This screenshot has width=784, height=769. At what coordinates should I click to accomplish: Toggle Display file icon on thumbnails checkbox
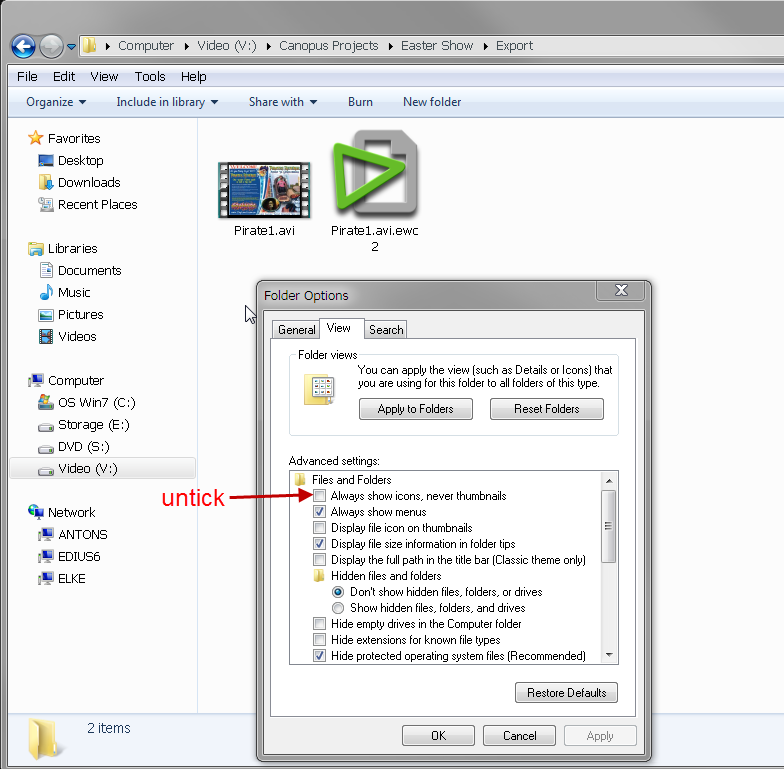(320, 528)
